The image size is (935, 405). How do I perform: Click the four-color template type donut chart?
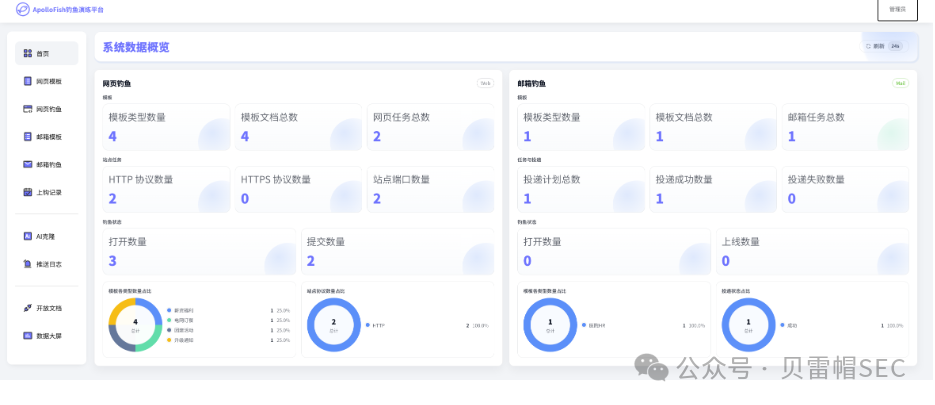click(135, 325)
